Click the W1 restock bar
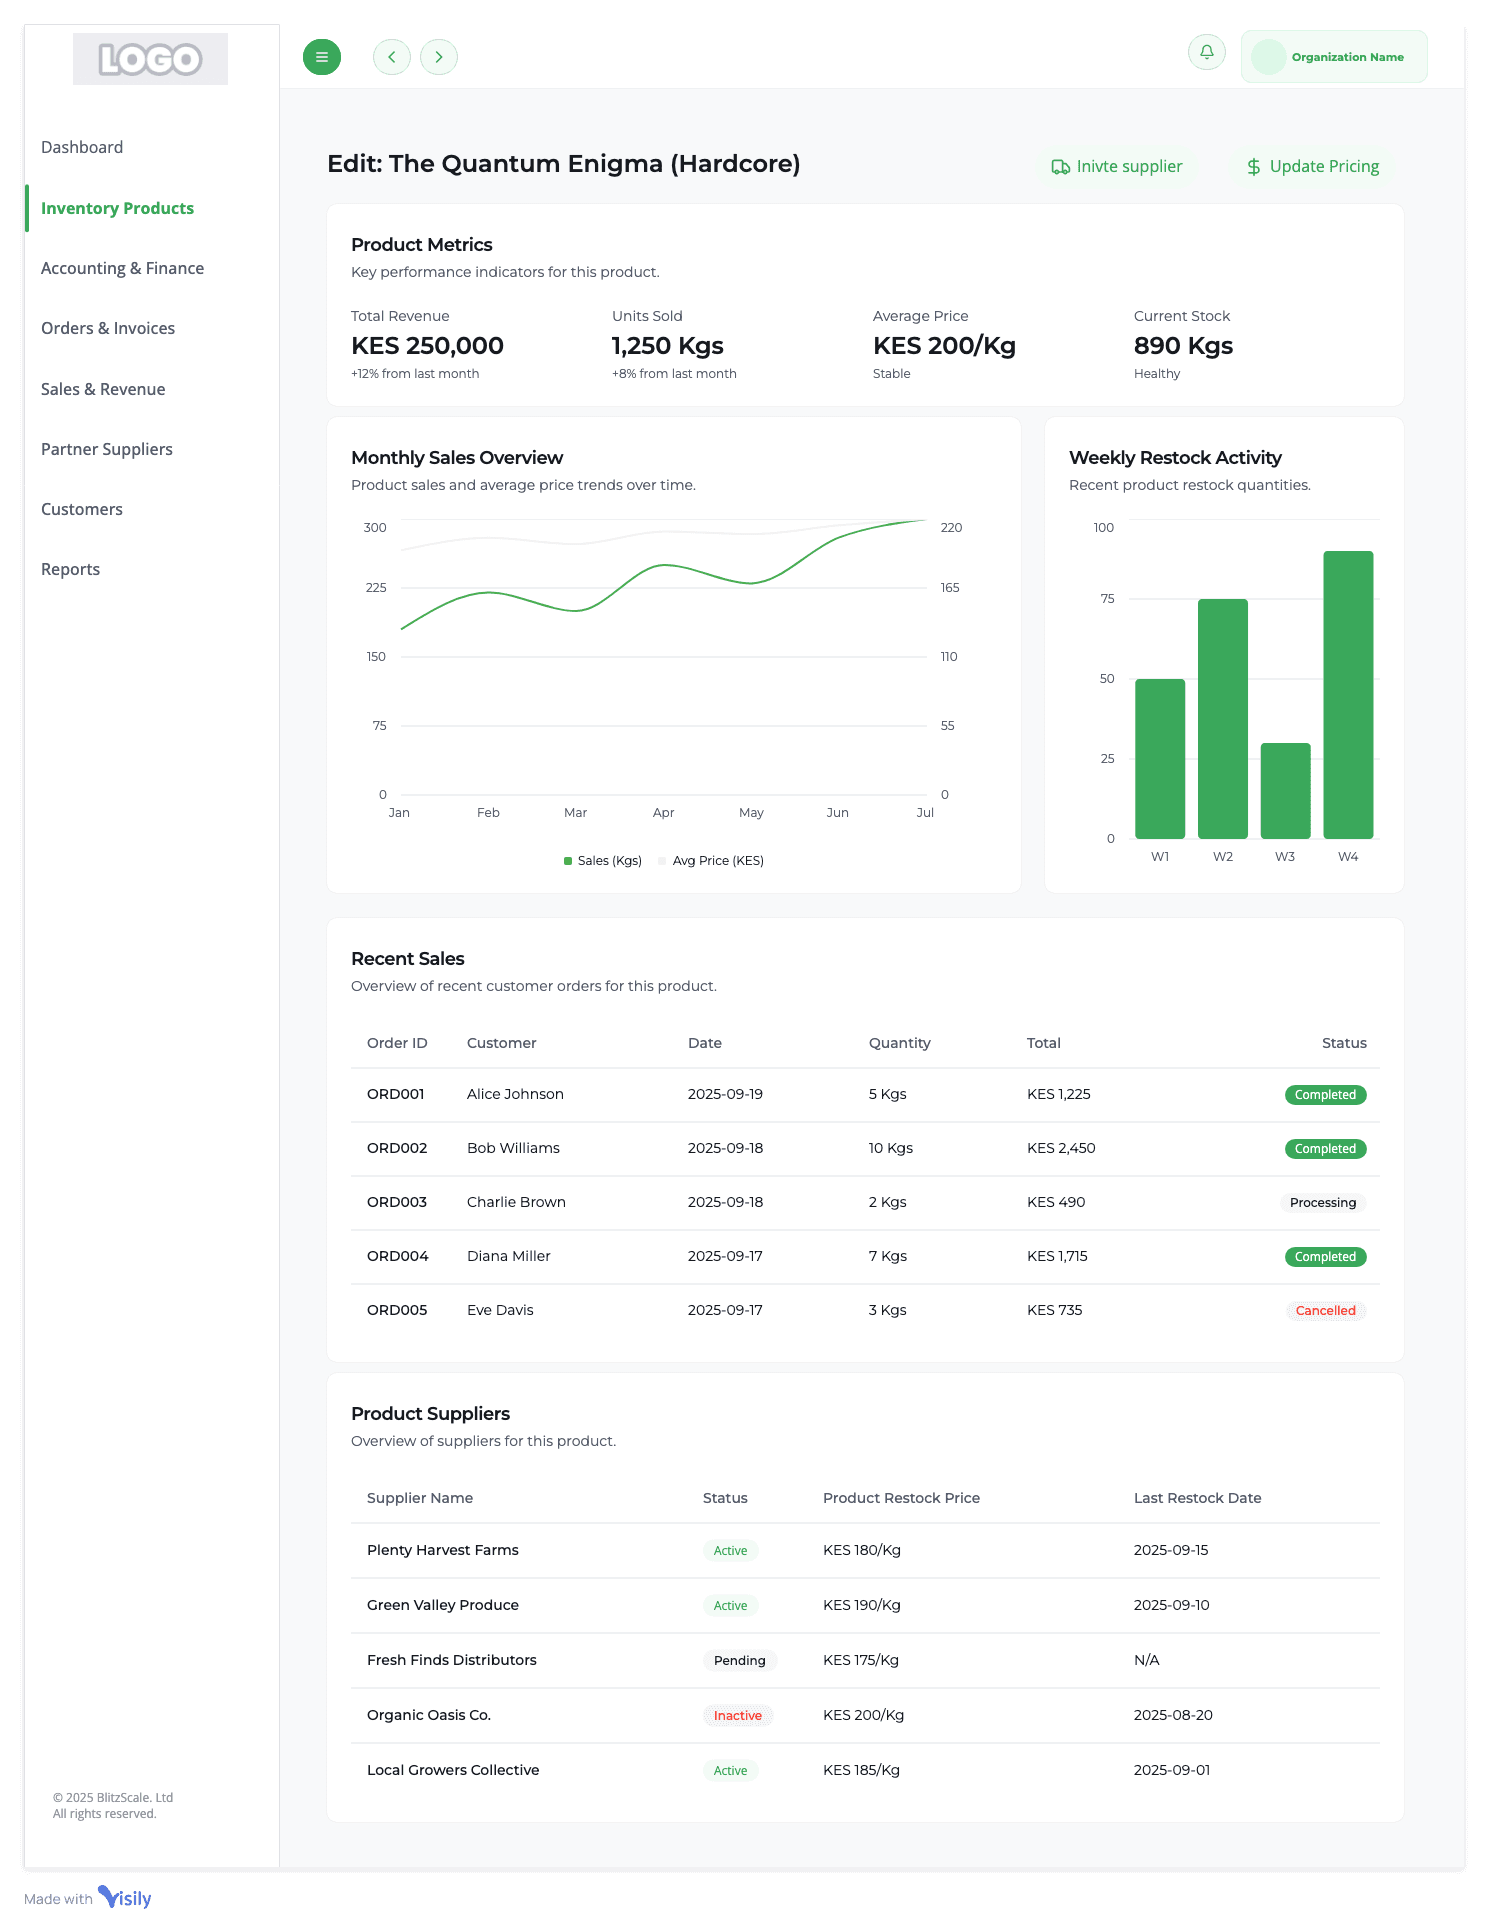1488x1931 pixels. (x=1160, y=759)
